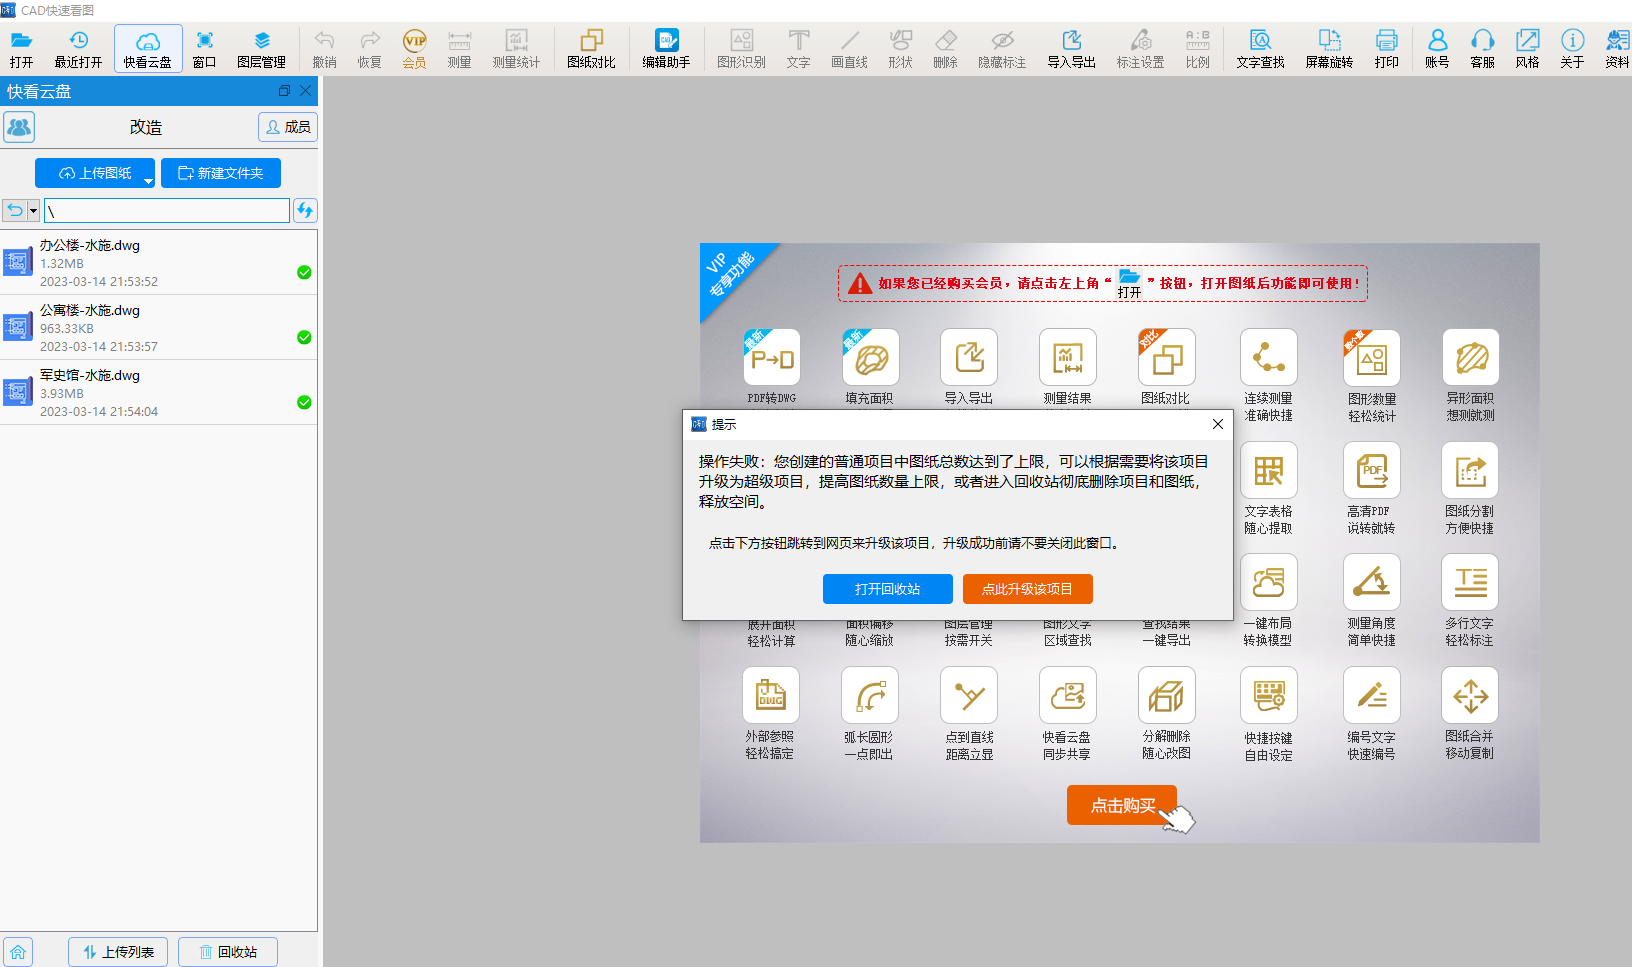Click 新建文件夹 new folder button

point(221,173)
